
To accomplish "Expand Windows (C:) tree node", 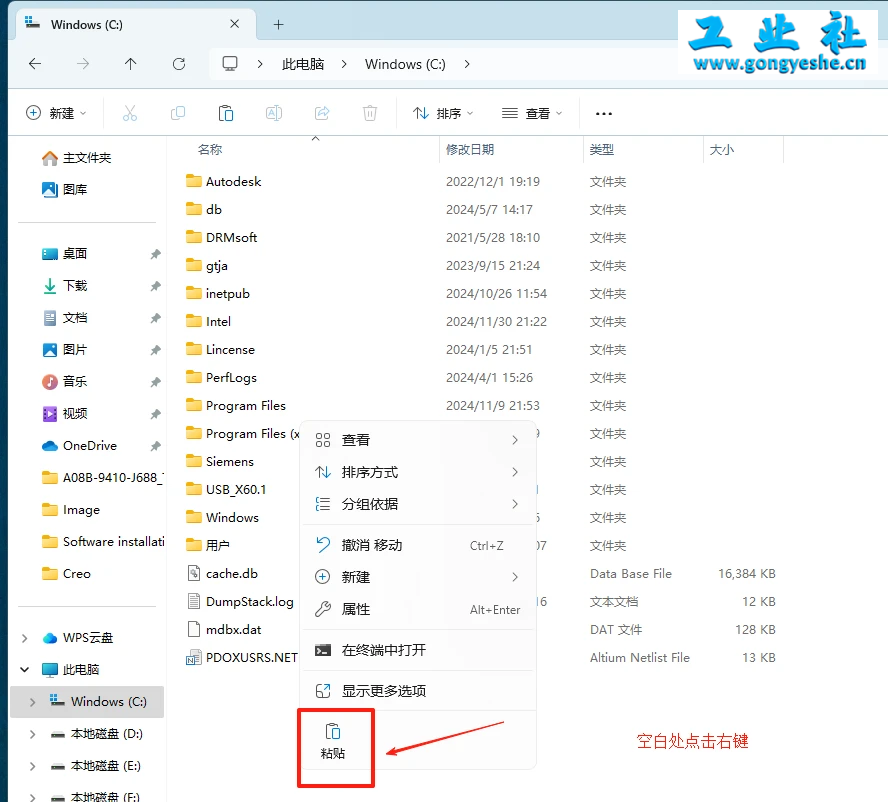I will coord(32,702).
